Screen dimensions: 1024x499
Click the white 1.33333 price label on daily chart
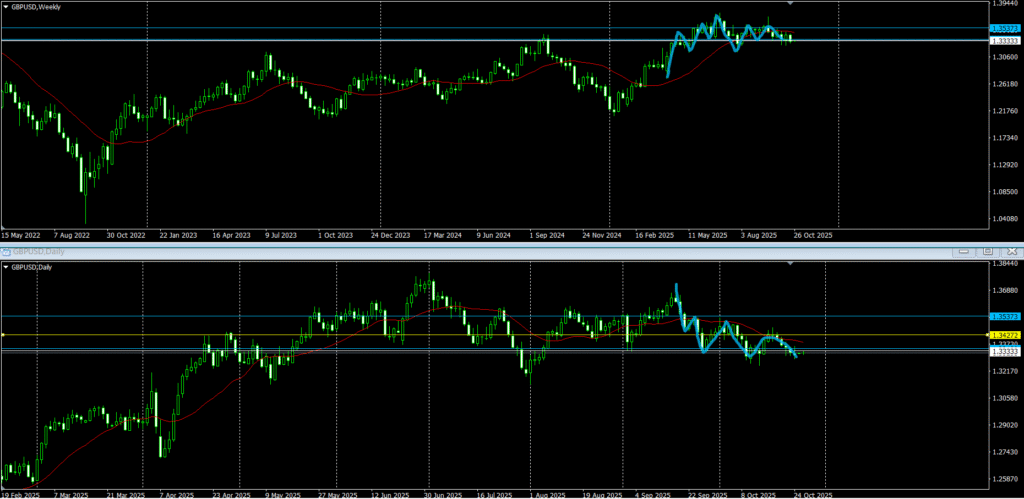tap(1004, 352)
